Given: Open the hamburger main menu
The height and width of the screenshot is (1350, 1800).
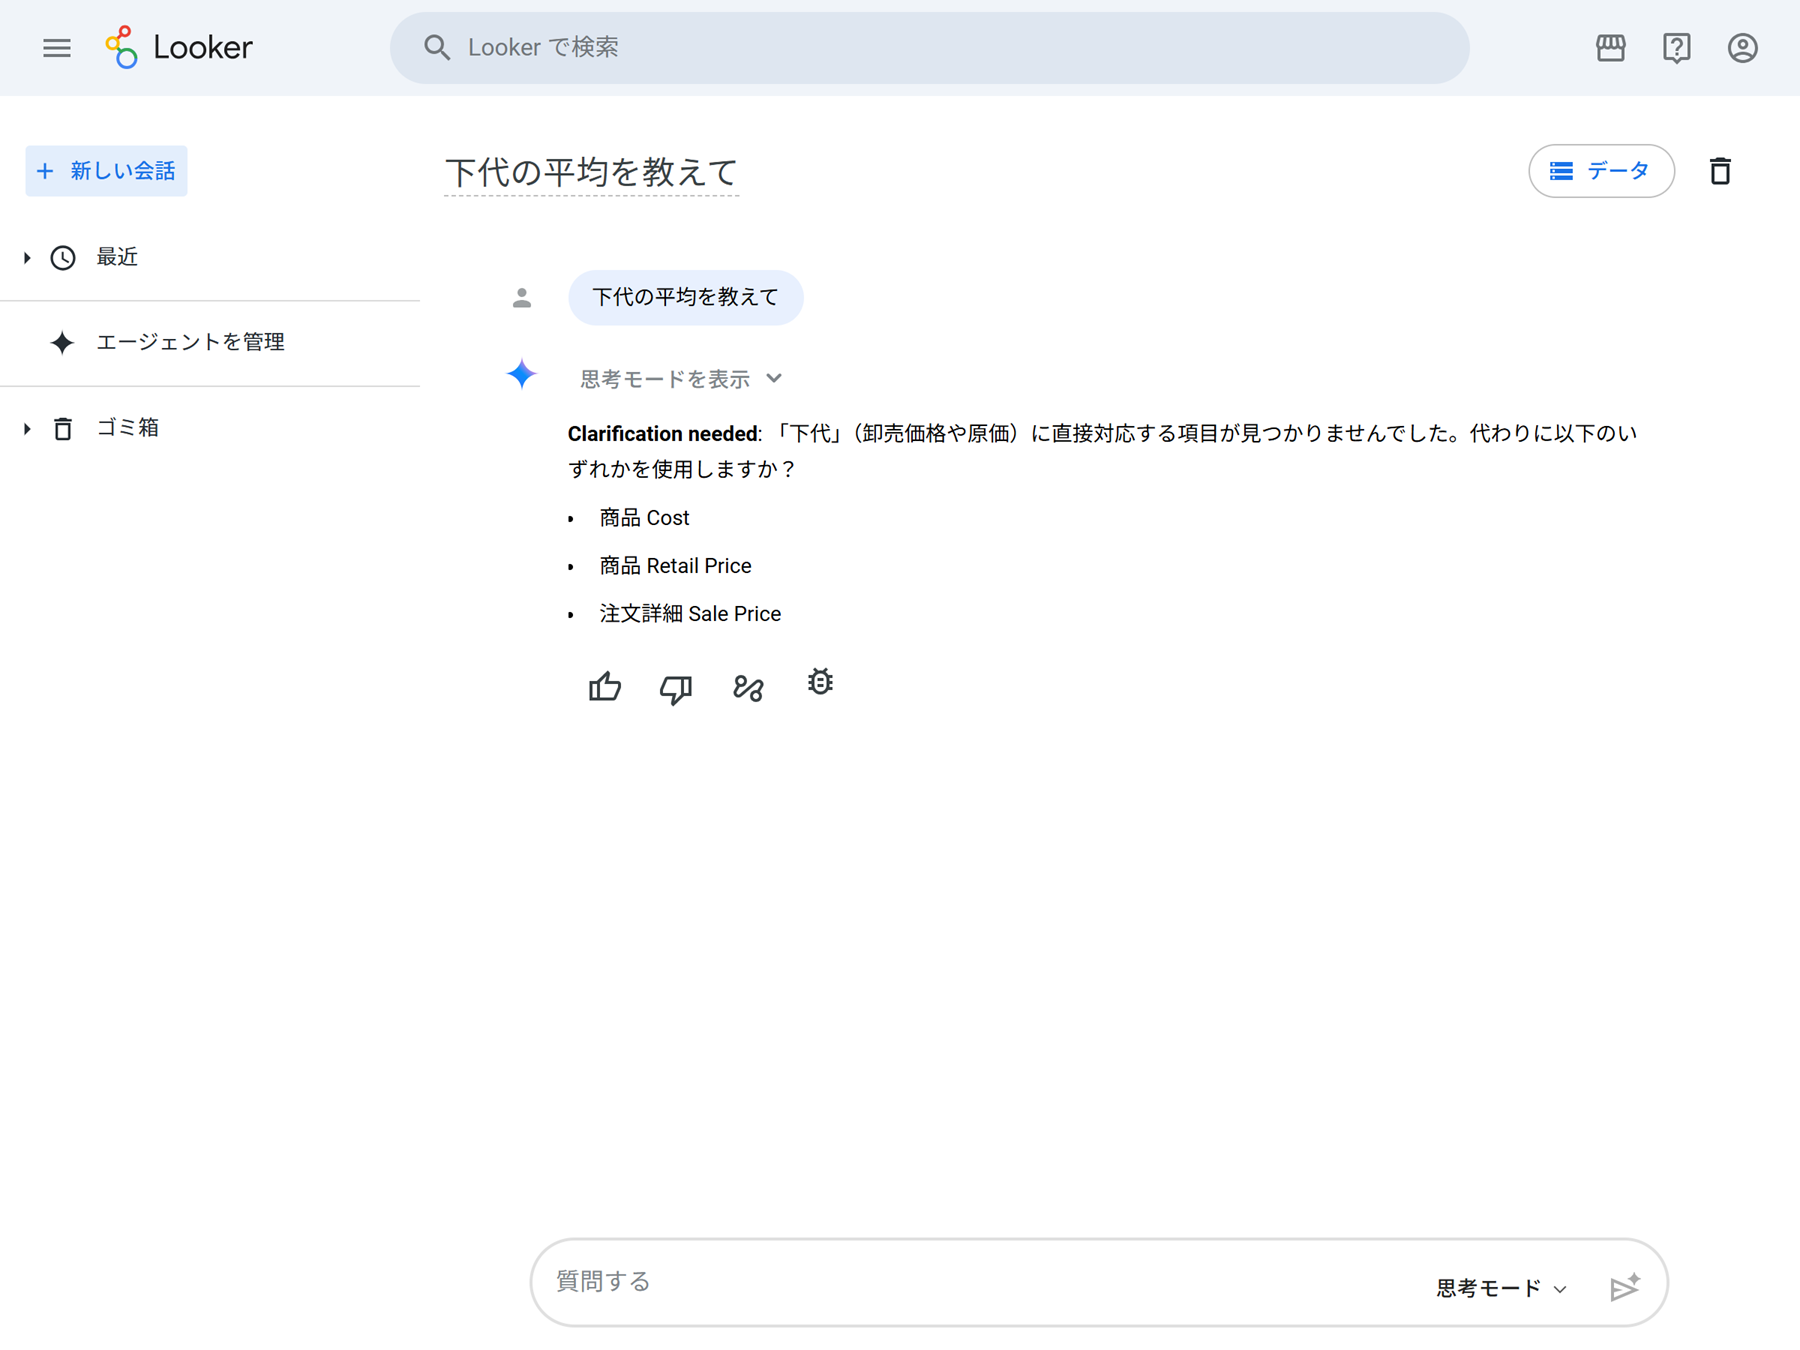Looking at the screenshot, I should pyautogui.click(x=57, y=48).
